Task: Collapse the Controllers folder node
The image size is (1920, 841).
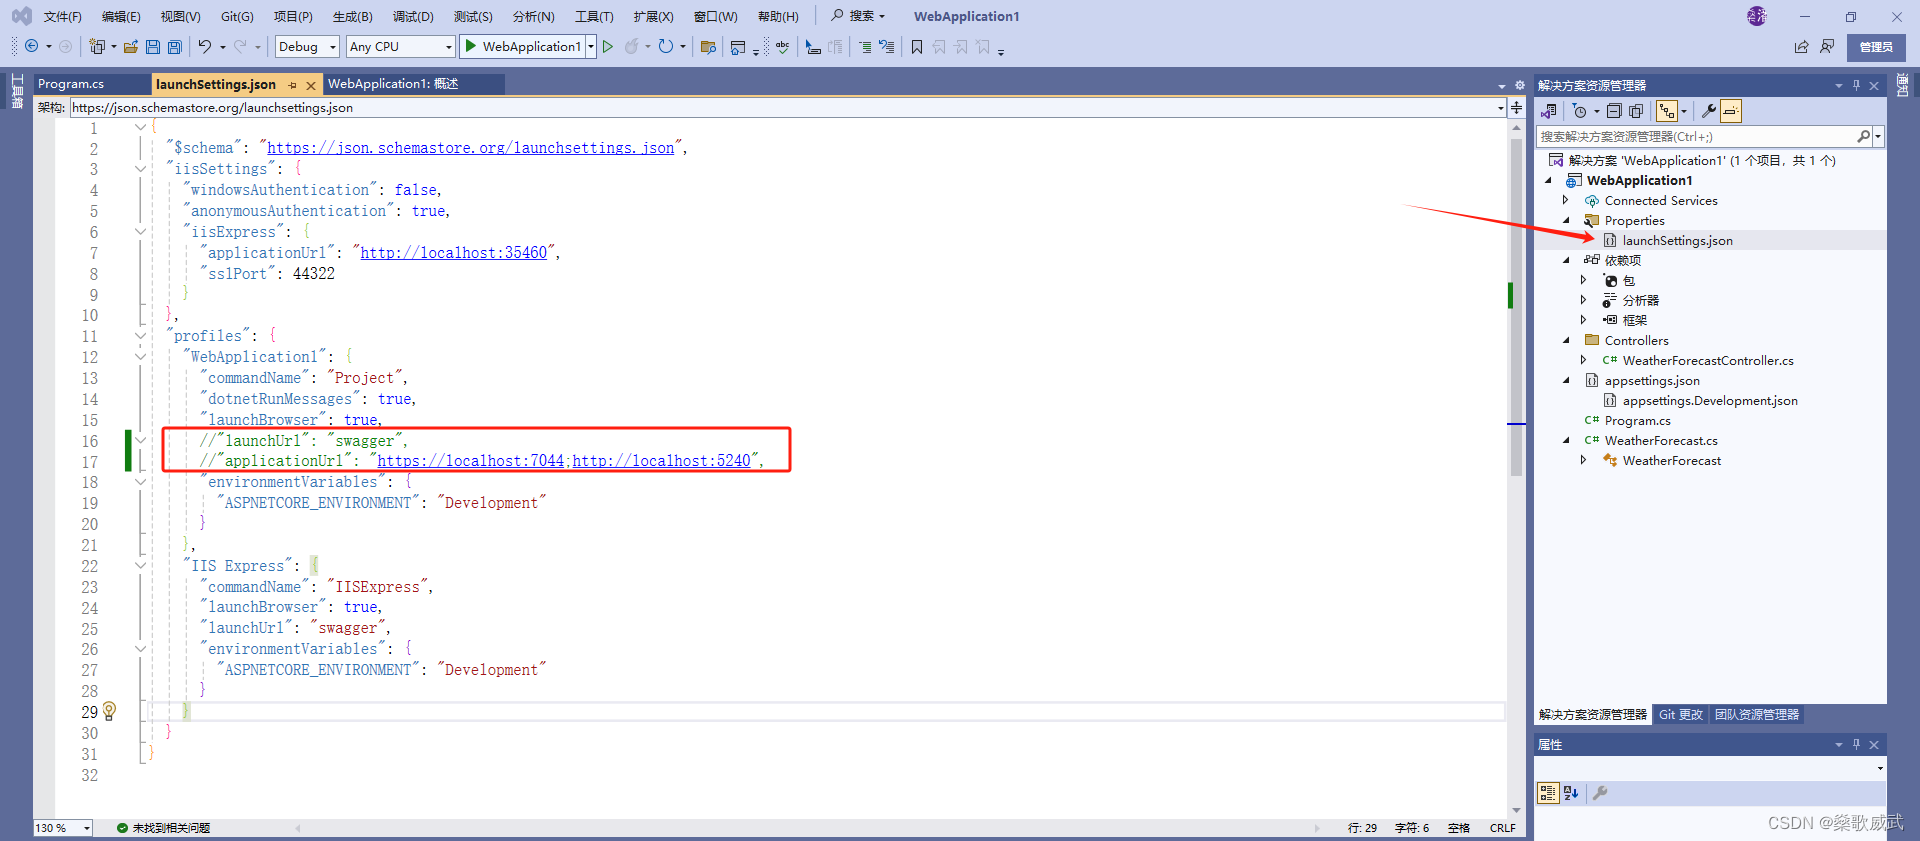Action: 1566,341
